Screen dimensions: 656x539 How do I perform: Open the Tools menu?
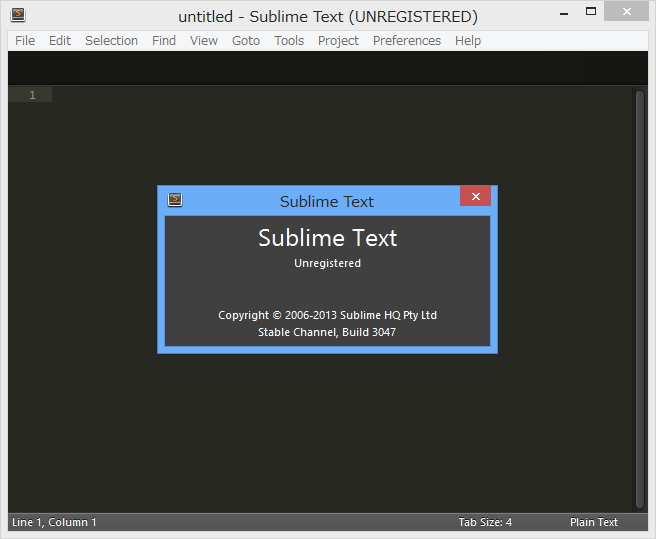coord(289,41)
